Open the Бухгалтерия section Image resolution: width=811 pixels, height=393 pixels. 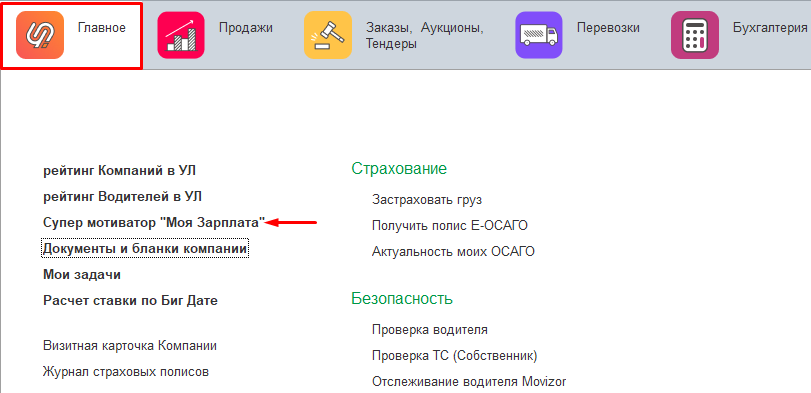771,27
